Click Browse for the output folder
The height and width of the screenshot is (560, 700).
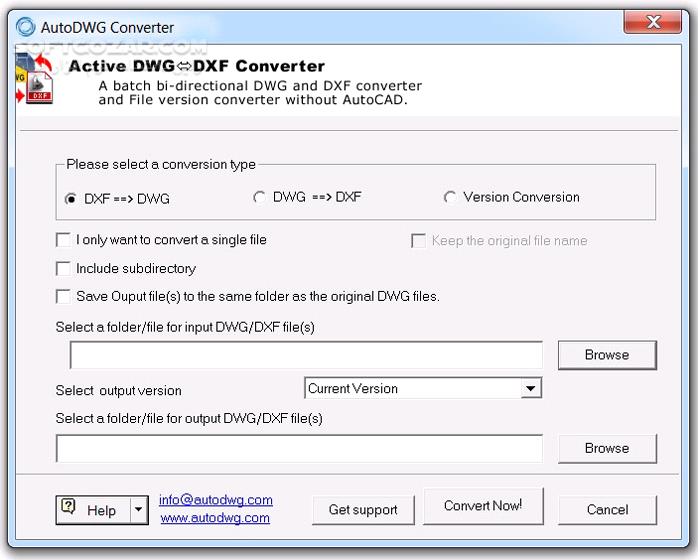(607, 448)
